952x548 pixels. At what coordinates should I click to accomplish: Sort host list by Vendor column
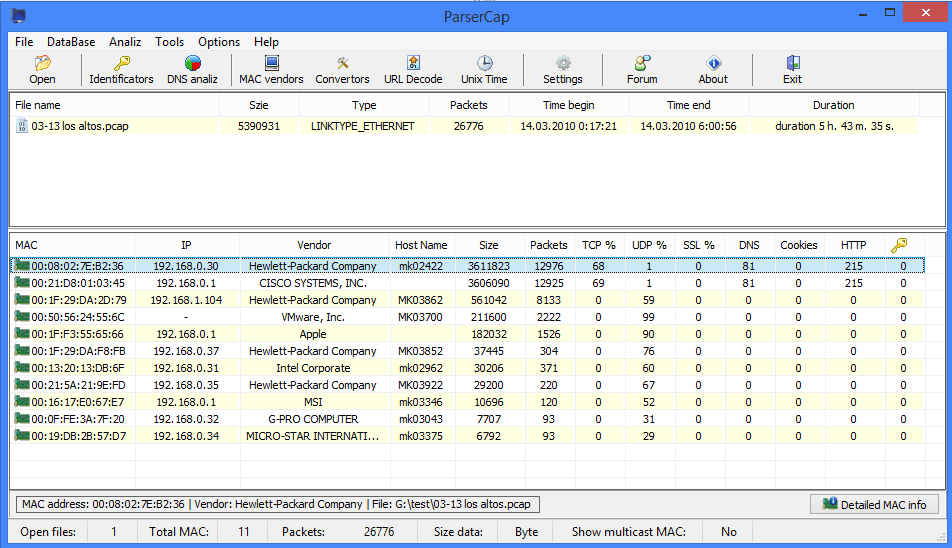tap(314, 245)
